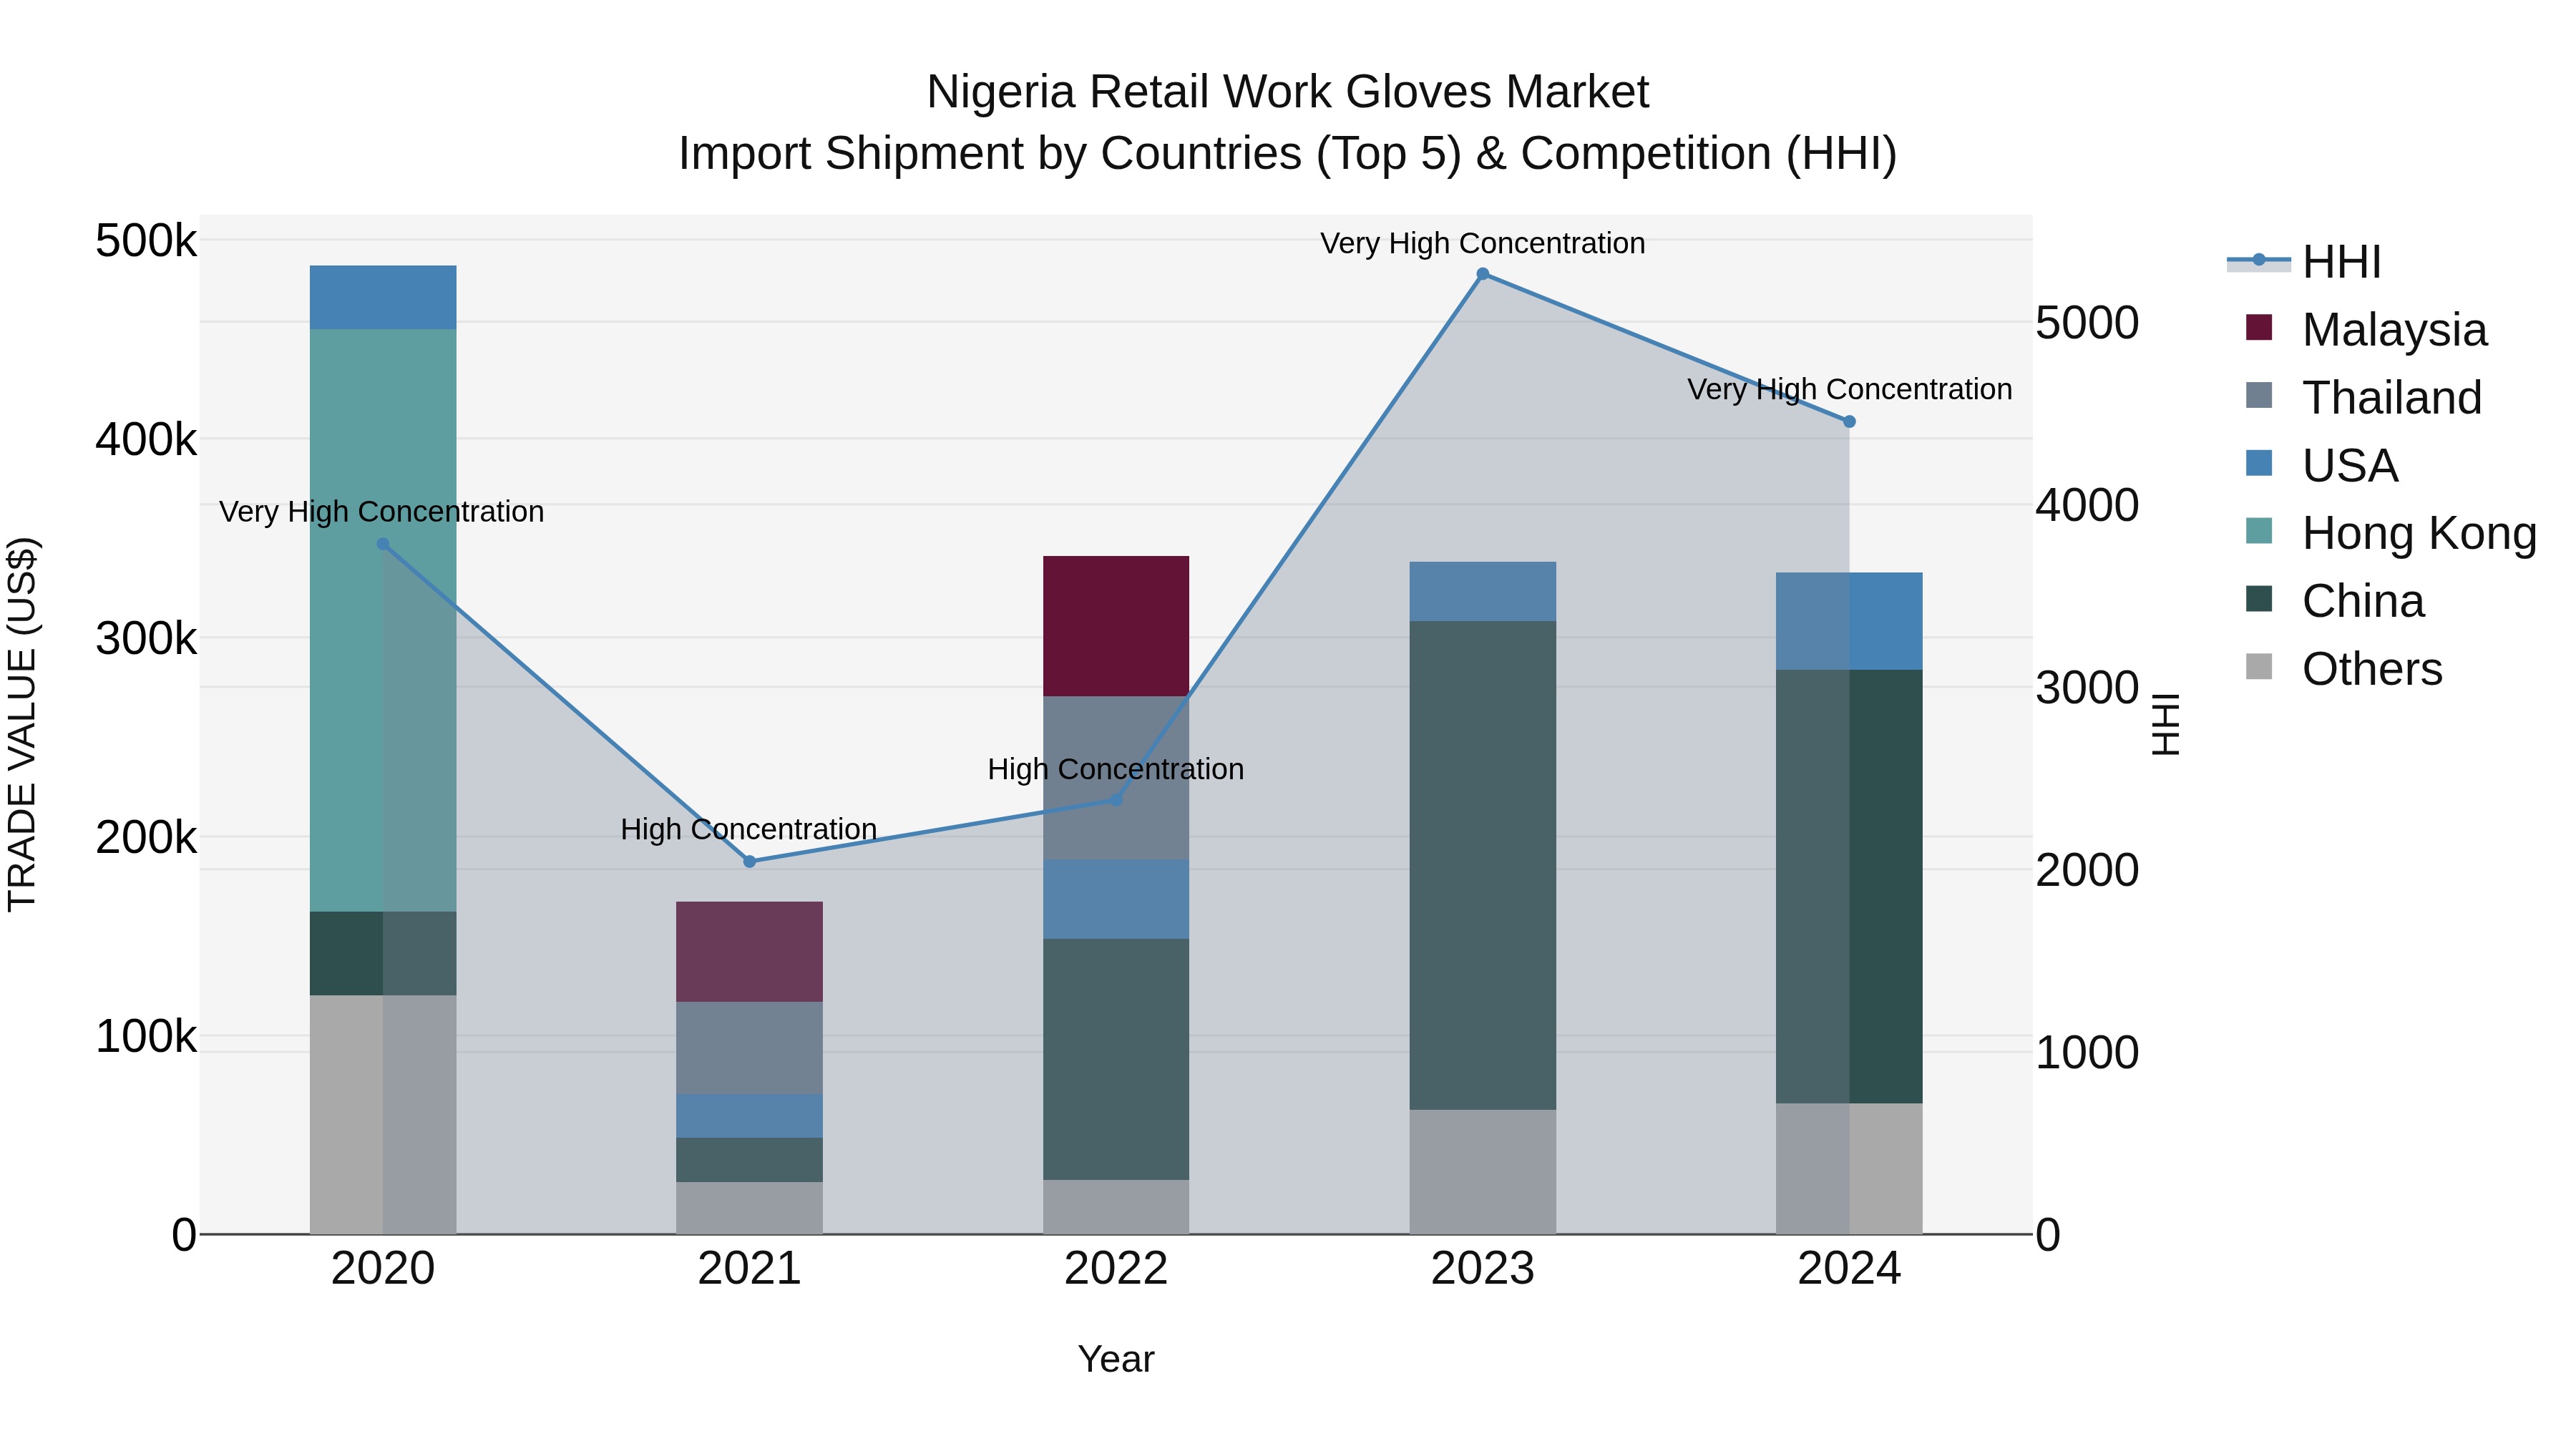This screenshot has width=2576, height=1449.
Task: Click the 2022 x-axis label
Action: pos(1116,1269)
